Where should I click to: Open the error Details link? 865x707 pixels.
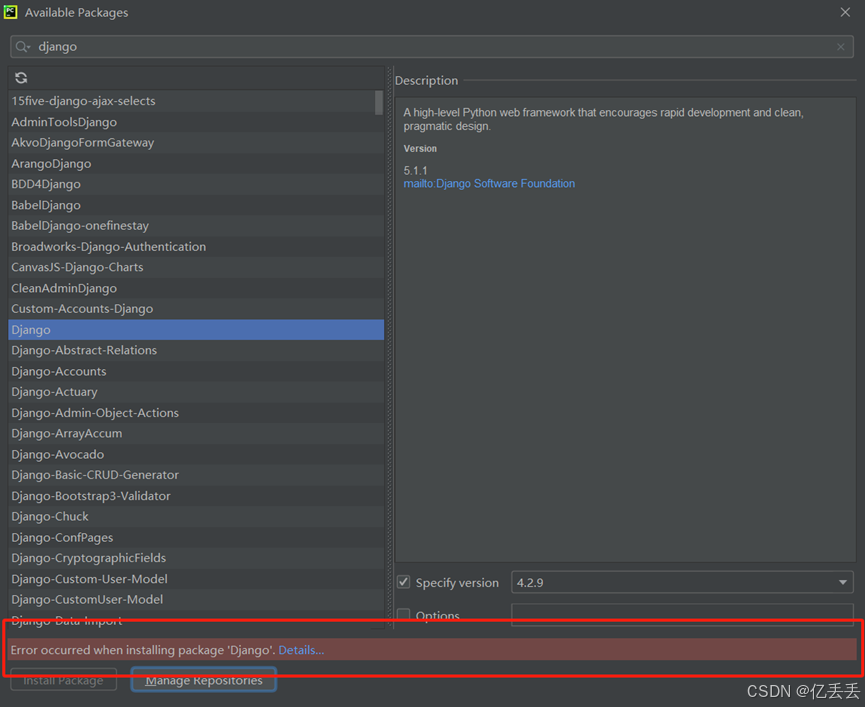tap(301, 650)
